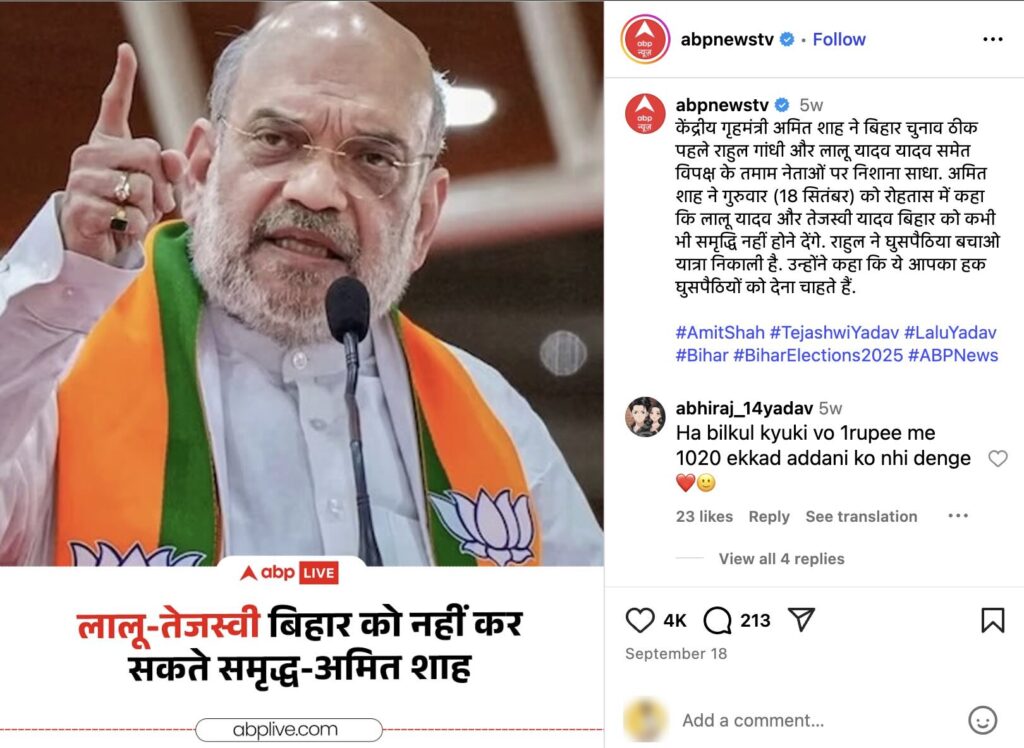Open comment options three dots

[x=957, y=516]
